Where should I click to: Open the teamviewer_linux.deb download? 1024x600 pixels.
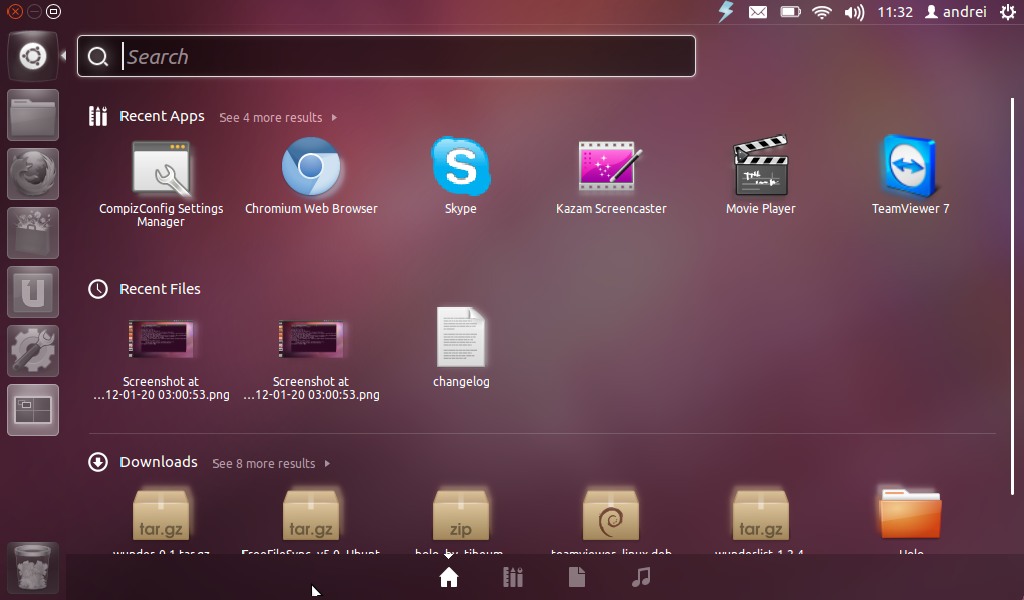point(611,513)
